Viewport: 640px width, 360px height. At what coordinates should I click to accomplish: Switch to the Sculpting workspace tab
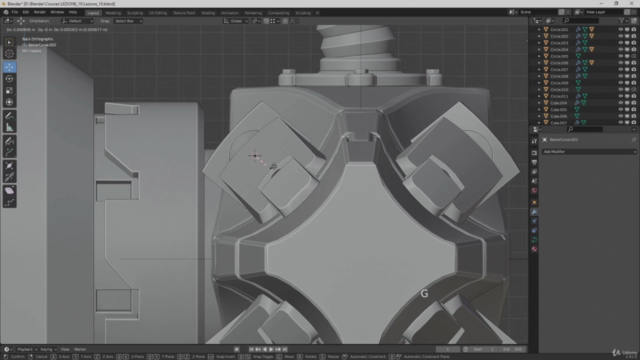click(135, 13)
